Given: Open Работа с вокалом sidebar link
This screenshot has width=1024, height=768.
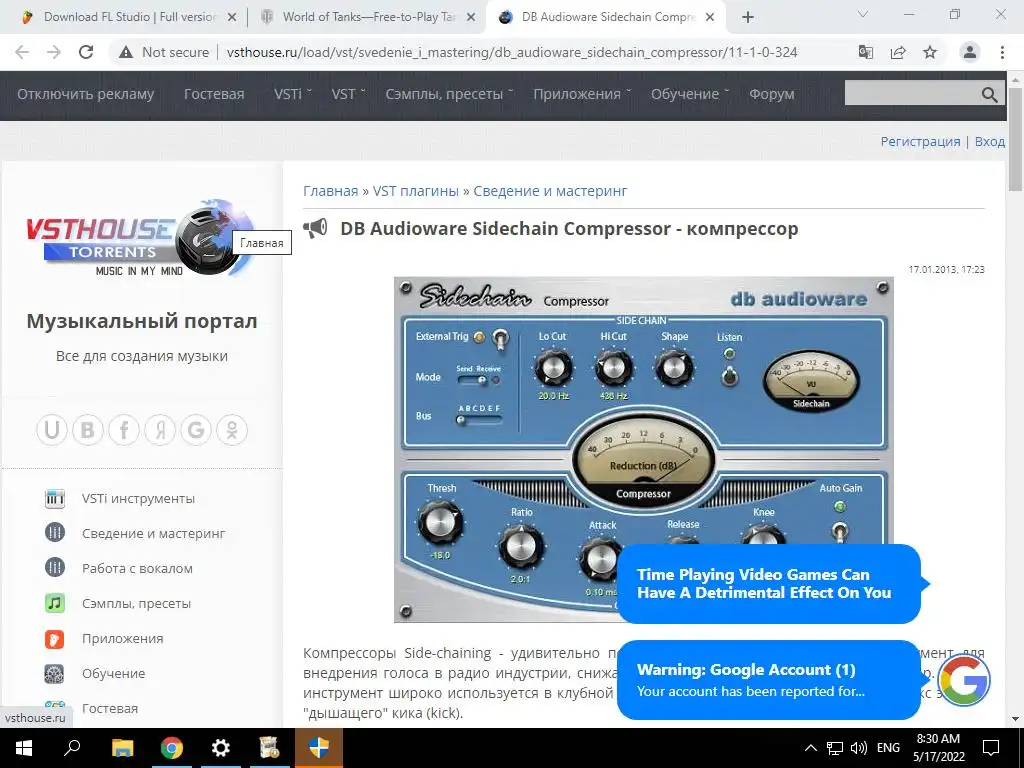Looking at the screenshot, I should 137,568.
